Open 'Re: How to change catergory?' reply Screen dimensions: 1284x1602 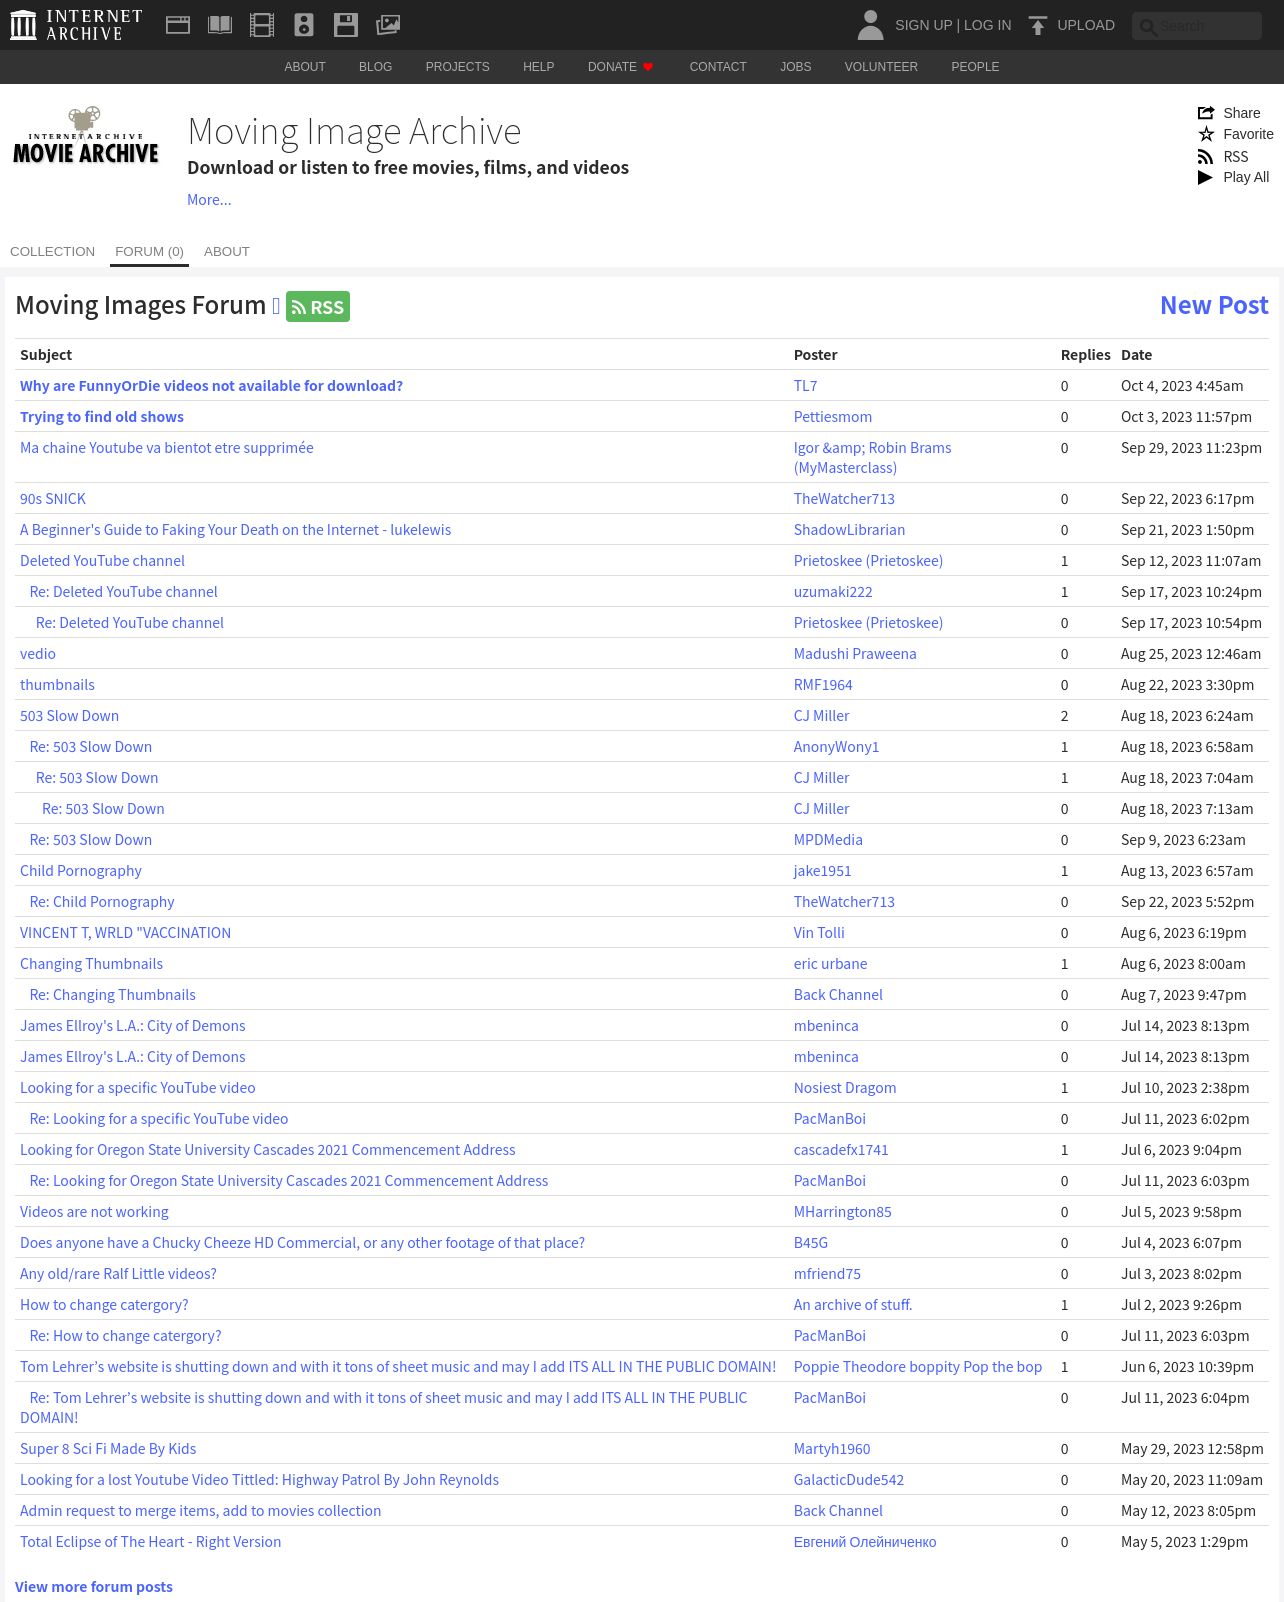[126, 1336]
